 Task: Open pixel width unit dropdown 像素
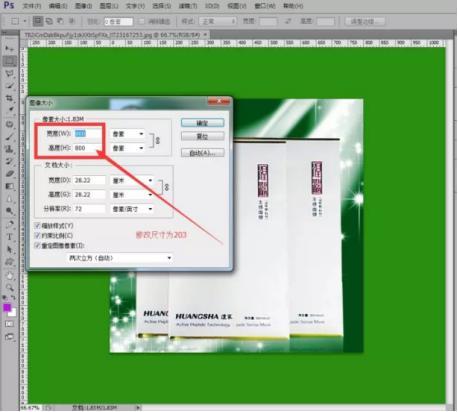point(127,134)
